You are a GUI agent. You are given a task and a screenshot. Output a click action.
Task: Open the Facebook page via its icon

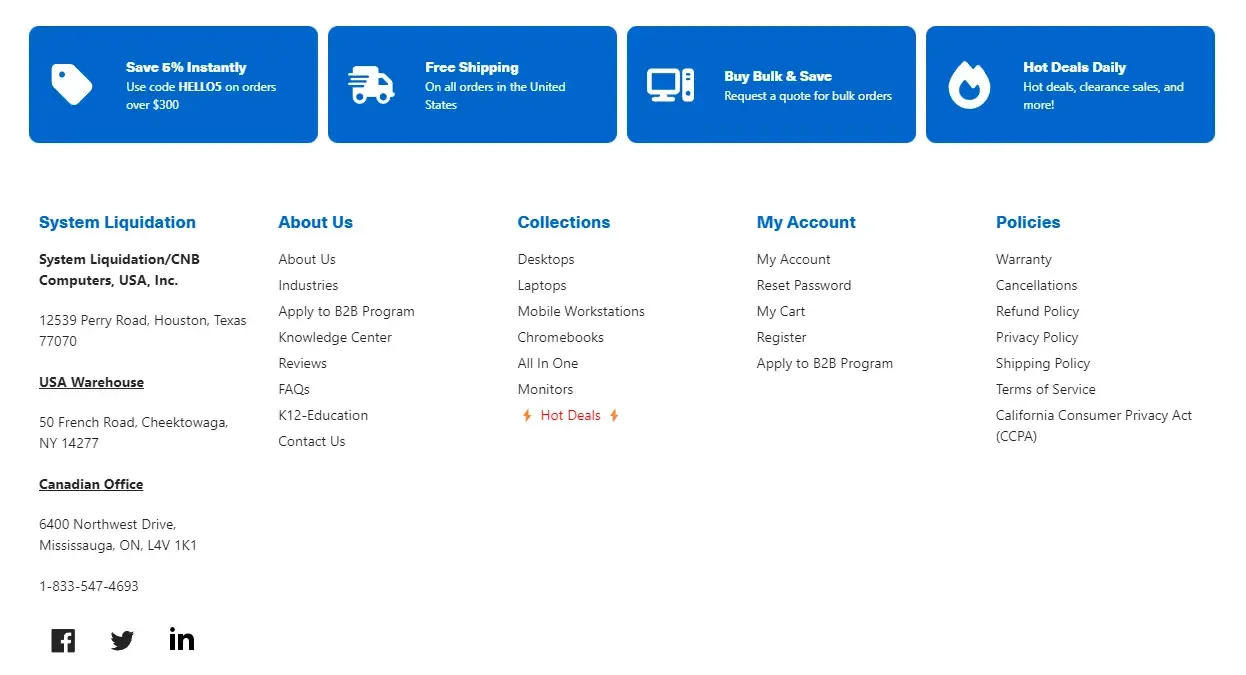pos(62,639)
